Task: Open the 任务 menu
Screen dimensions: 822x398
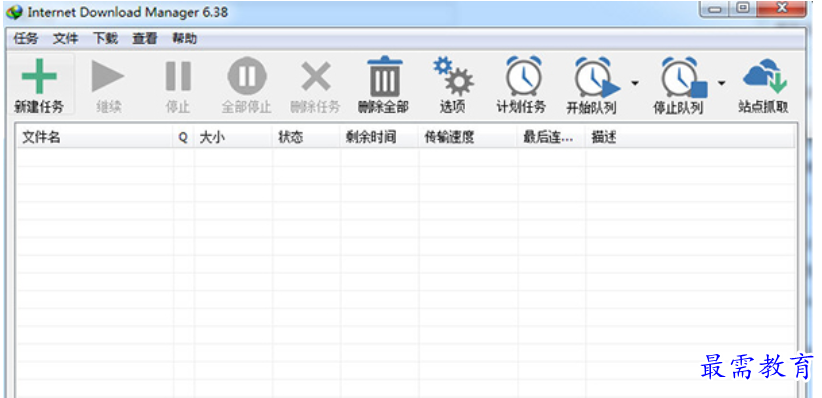Action: [x=26, y=38]
